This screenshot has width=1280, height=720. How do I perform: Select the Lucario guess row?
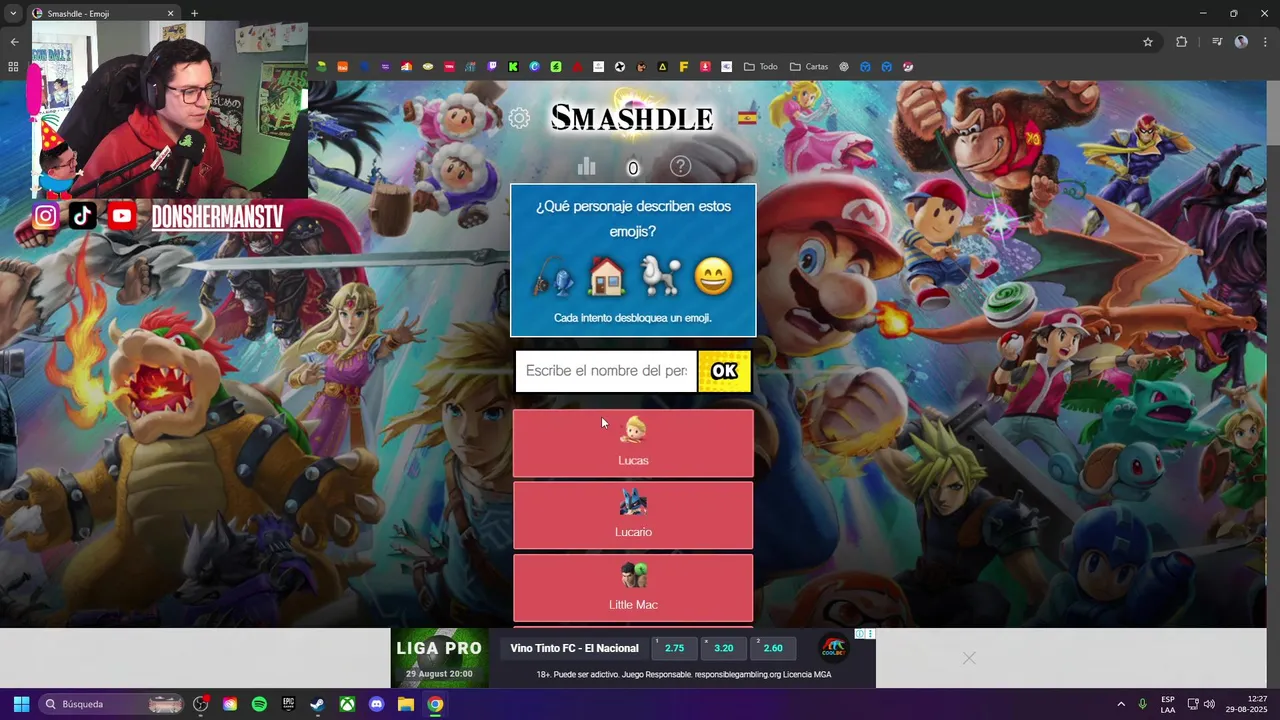tap(633, 515)
